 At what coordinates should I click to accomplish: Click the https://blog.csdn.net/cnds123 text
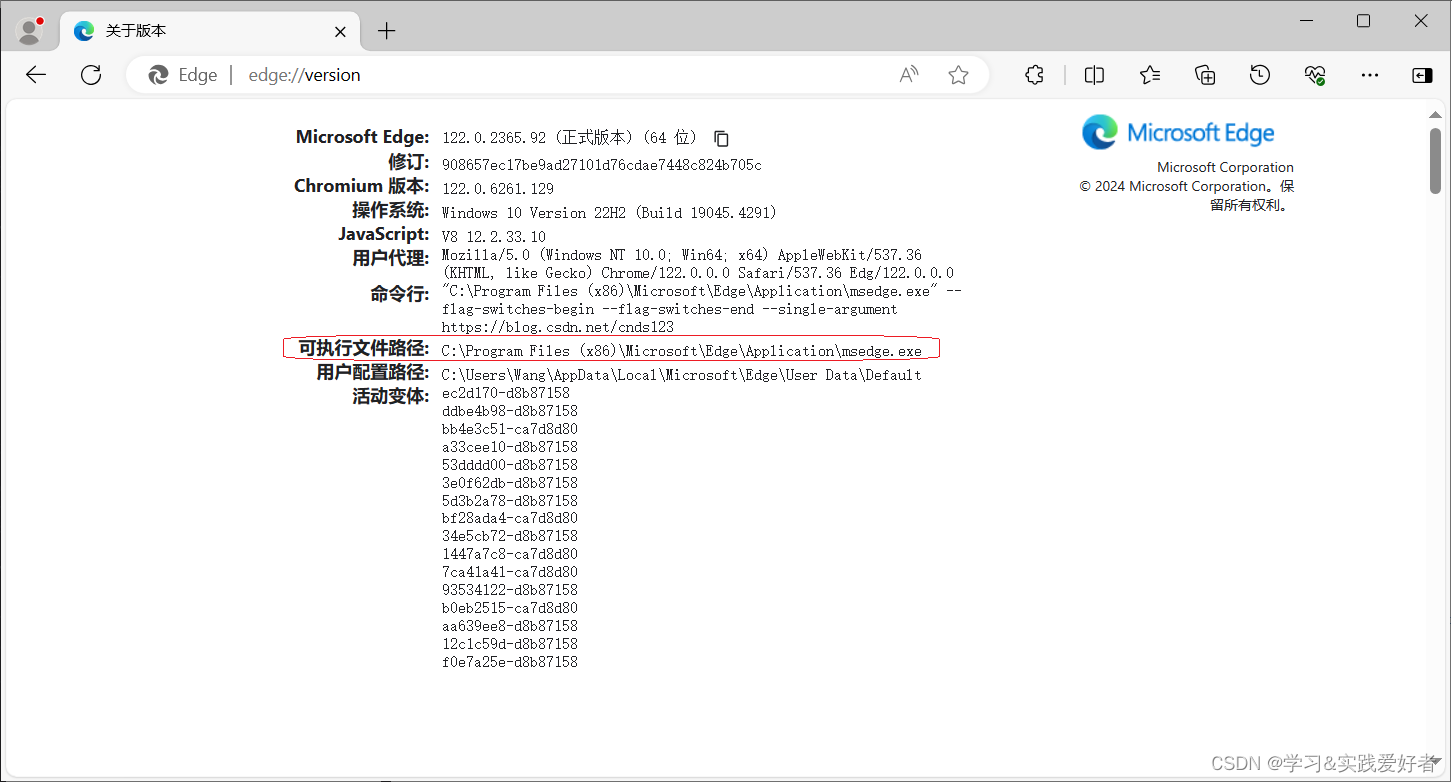click(558, 327)
